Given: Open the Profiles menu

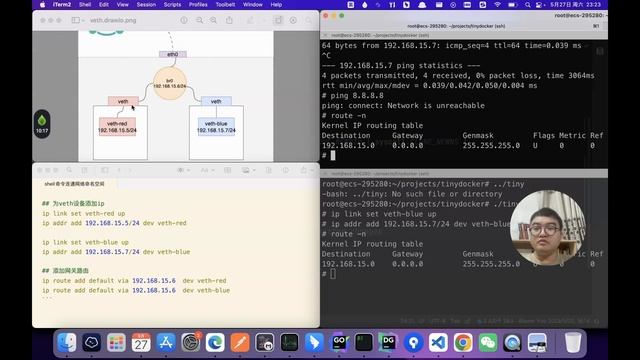Looking at the screenshot, I should click(x=198, y=4).
